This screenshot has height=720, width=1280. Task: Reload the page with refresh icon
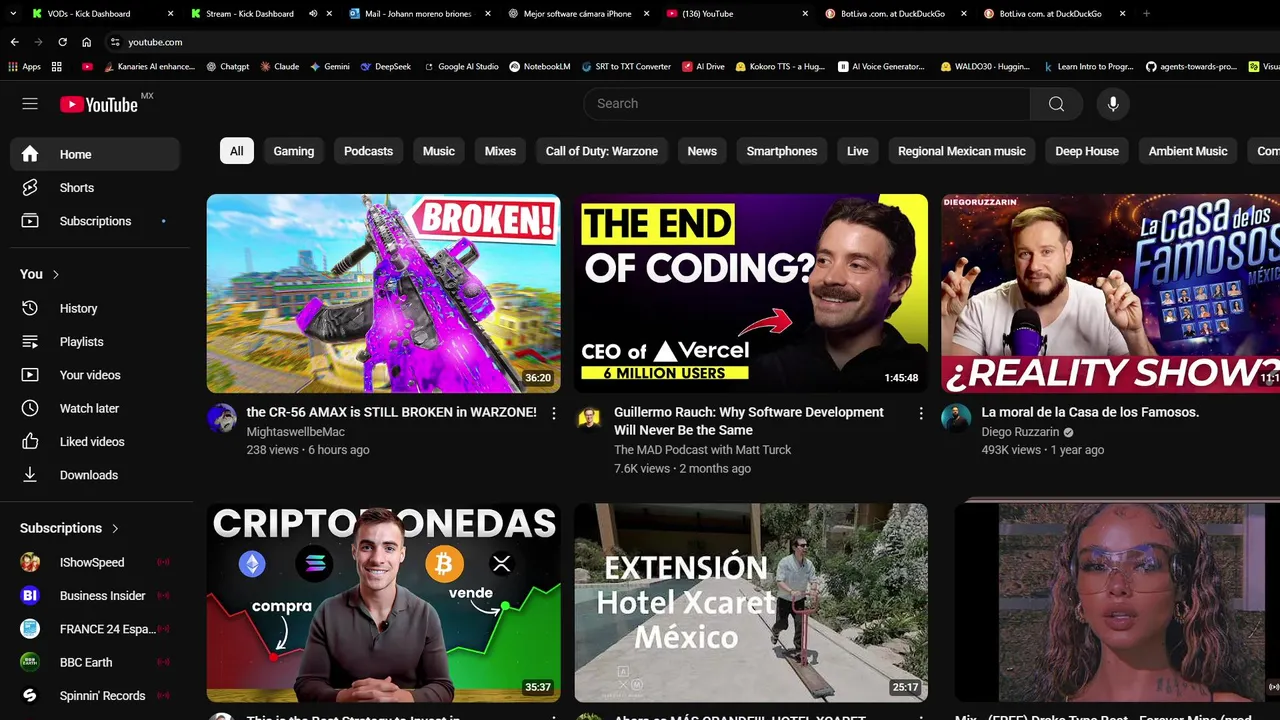pos(62,42)
